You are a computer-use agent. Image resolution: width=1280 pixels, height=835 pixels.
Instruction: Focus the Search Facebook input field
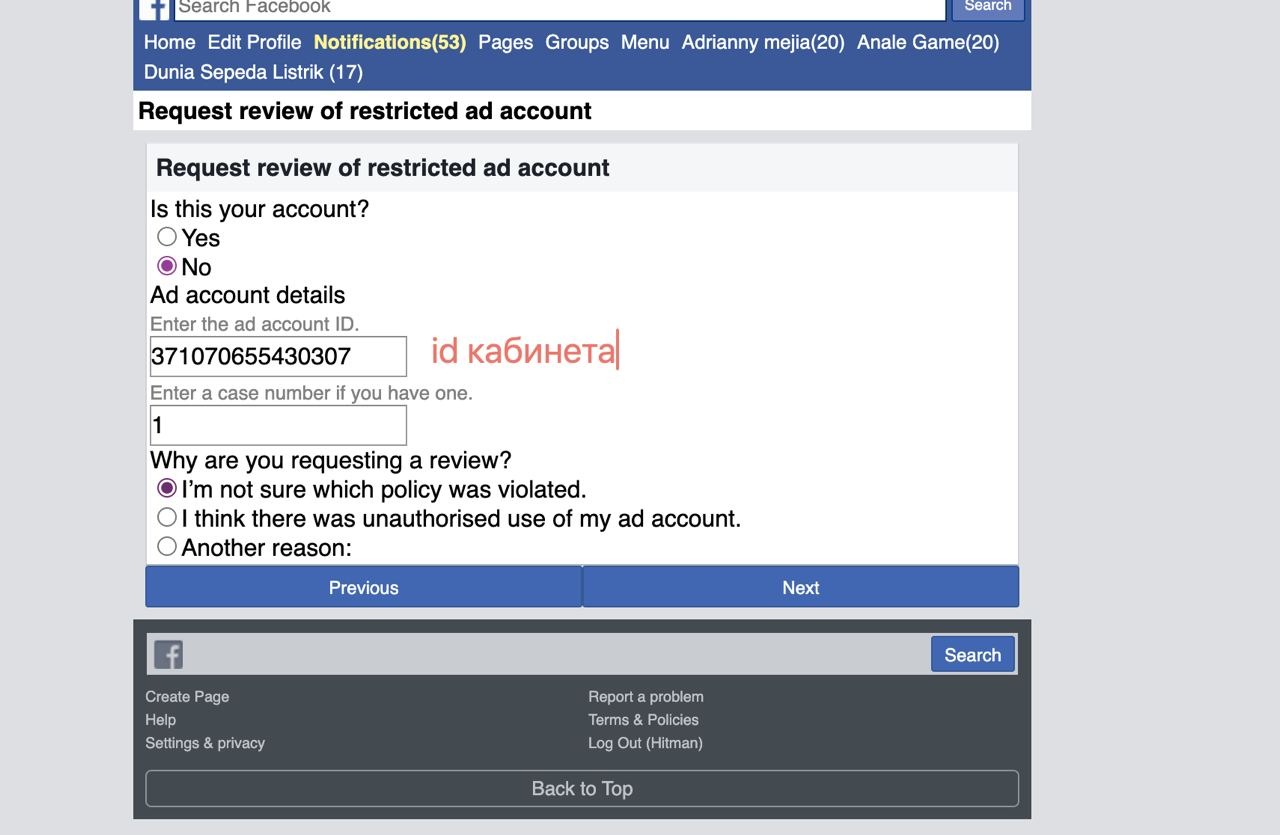tap(560, 8)
